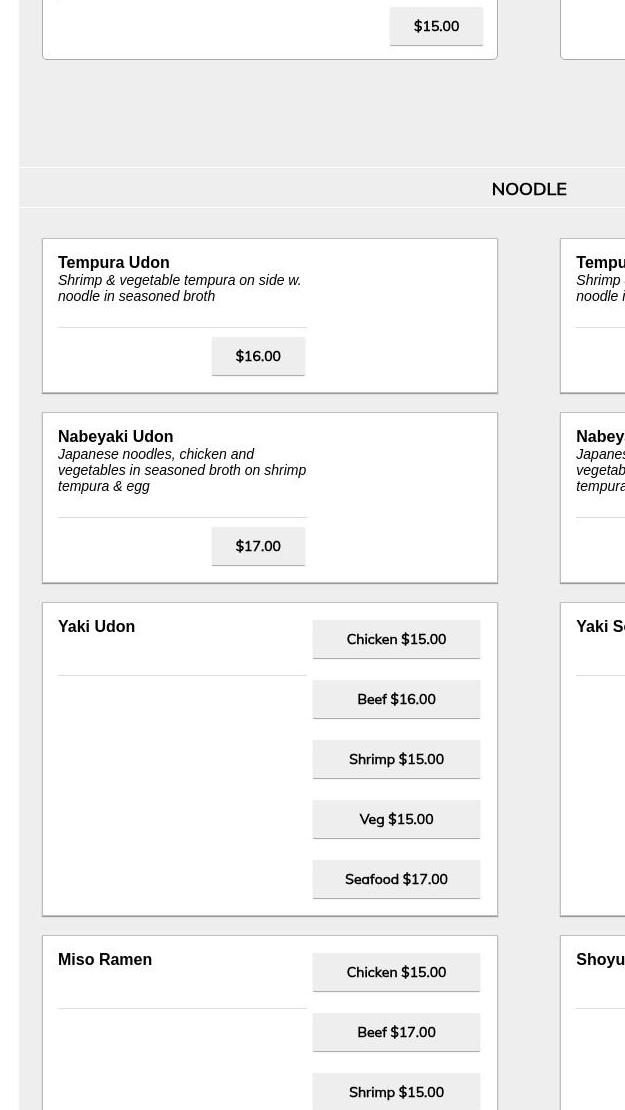This screenshot has height=1110, width=625.
Task: Click the NOODLE section heading
Action: pos(529,189)
